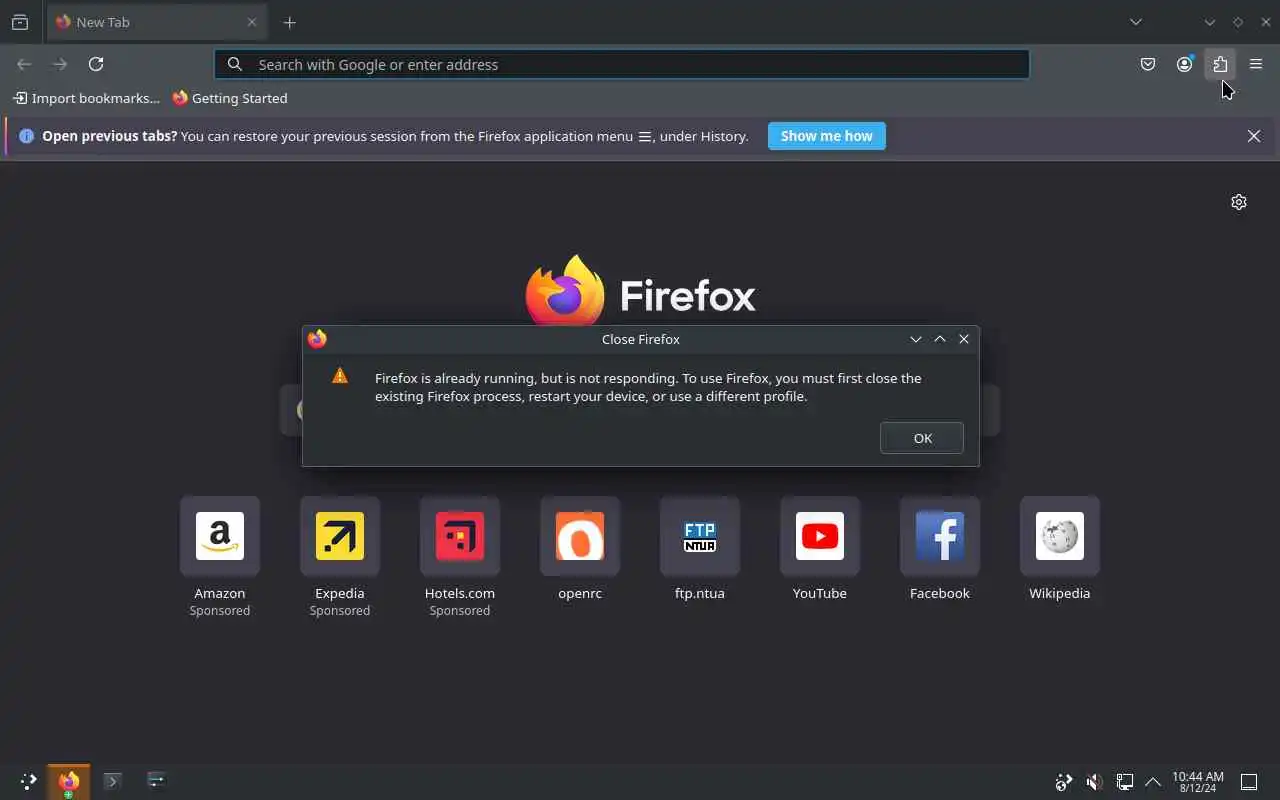Click OK in Close Firefox dialog
The image size is (1280, 800).
922,438
